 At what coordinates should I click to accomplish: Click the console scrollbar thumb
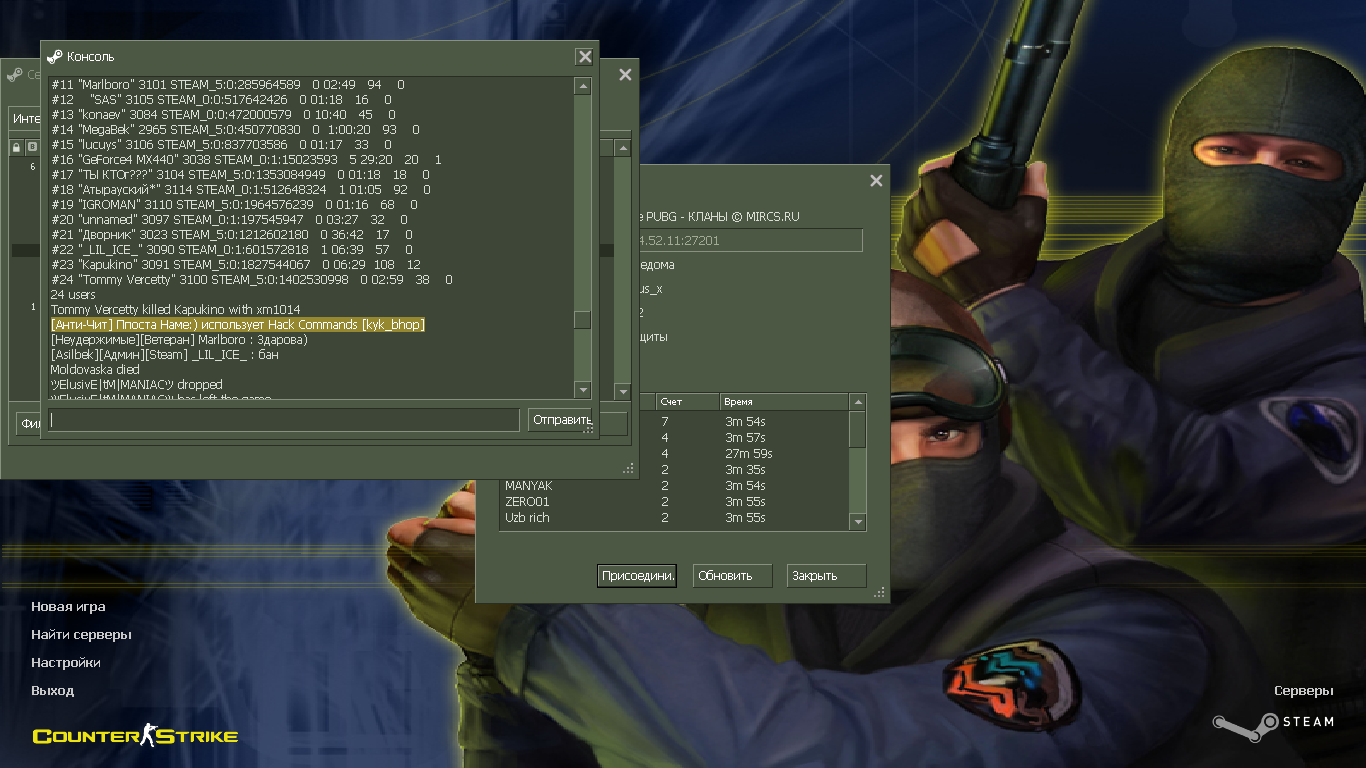[x=582, y=320]
